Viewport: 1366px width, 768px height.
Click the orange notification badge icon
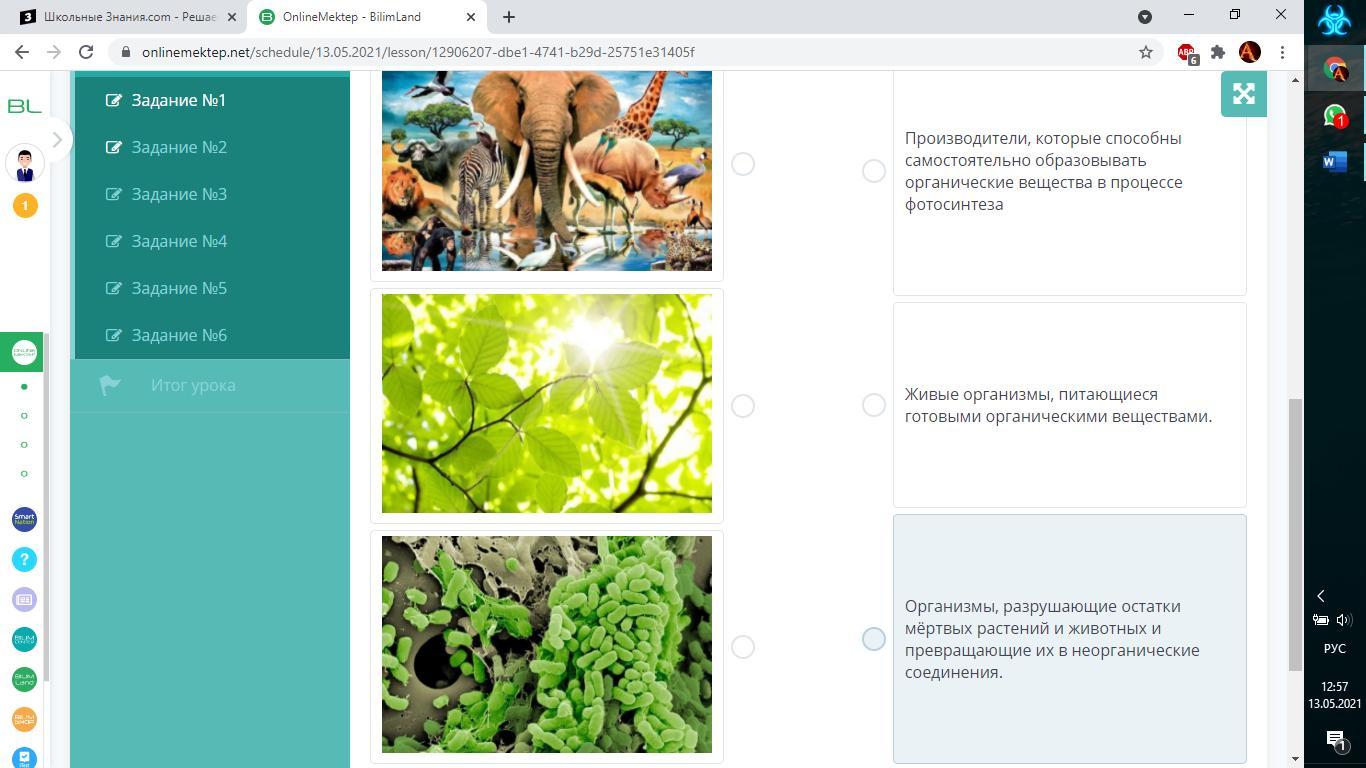tap(25, 205)
